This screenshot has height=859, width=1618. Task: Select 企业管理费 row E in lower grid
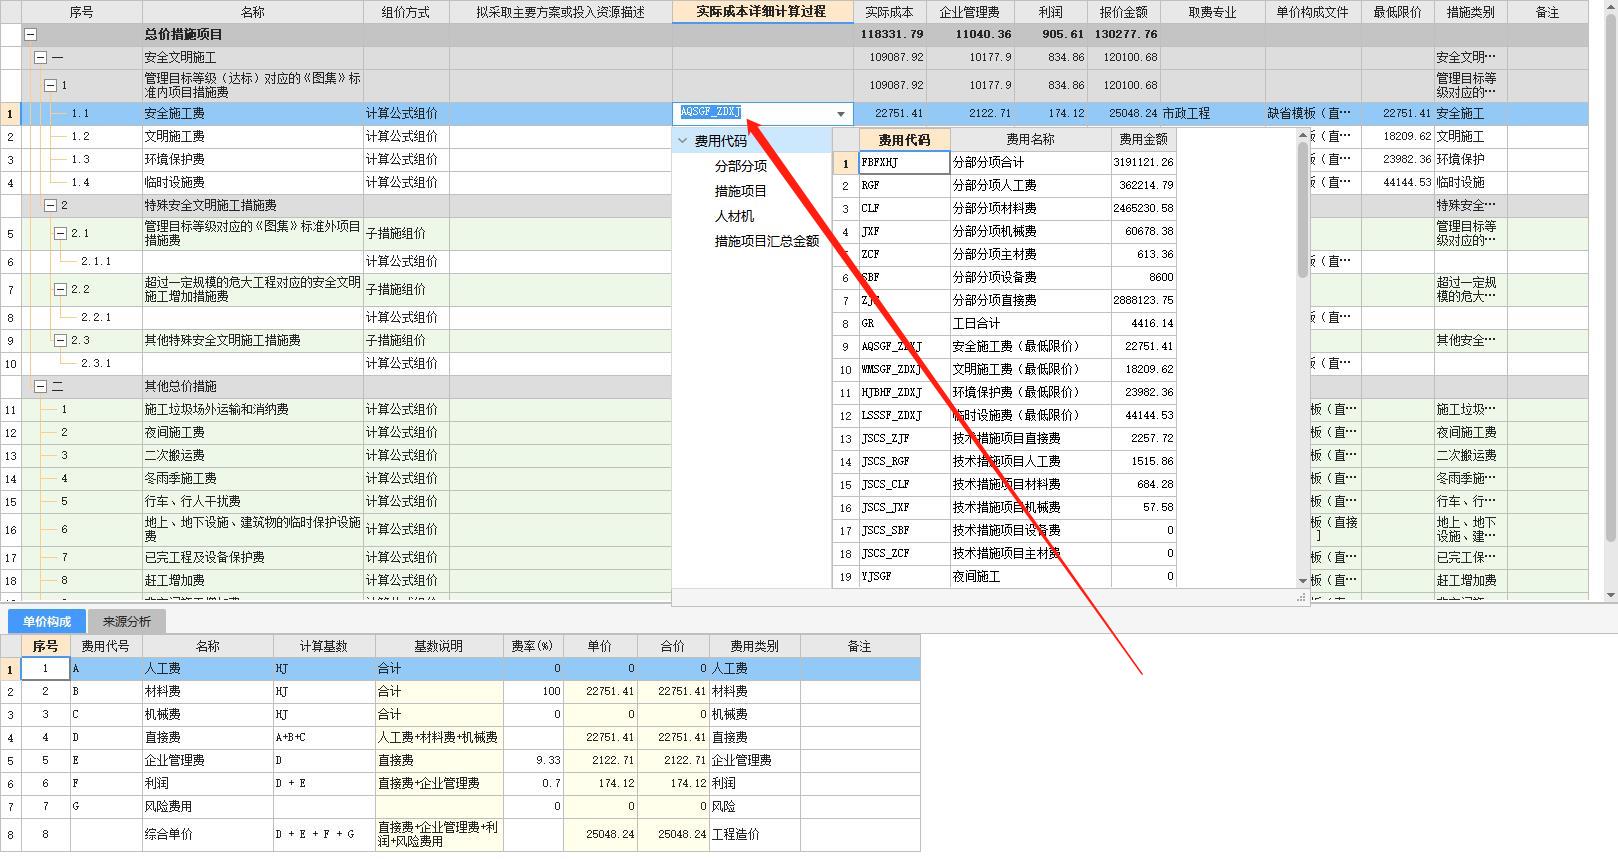tap(460, 760)
